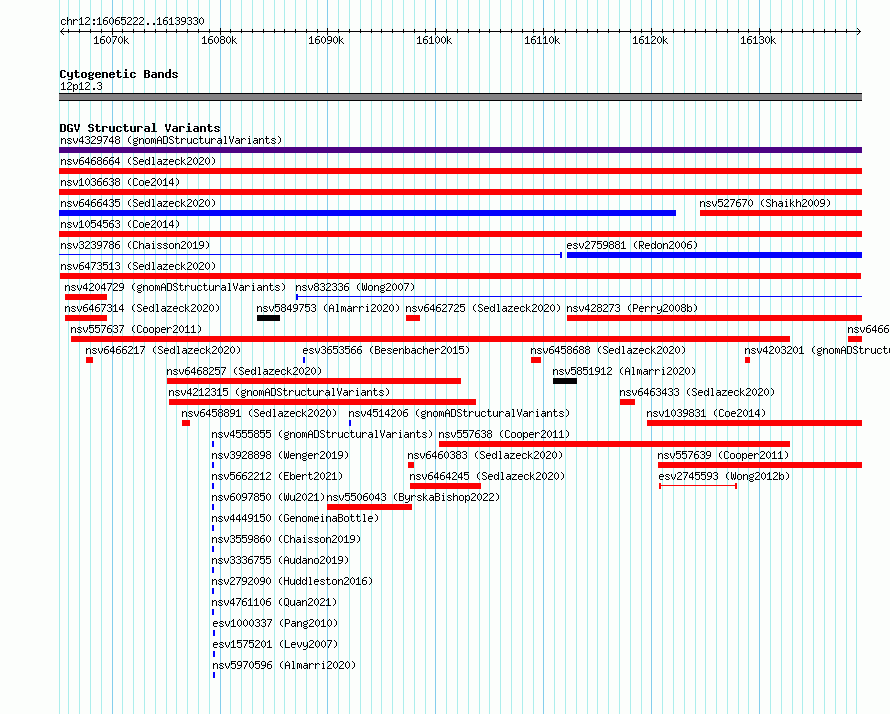Image resolution: width=890 pixels, height=714 pixels.
Task: Click the purple nsv4329748 variant bar
Action: pyautogui.click(x=460, y=150)
